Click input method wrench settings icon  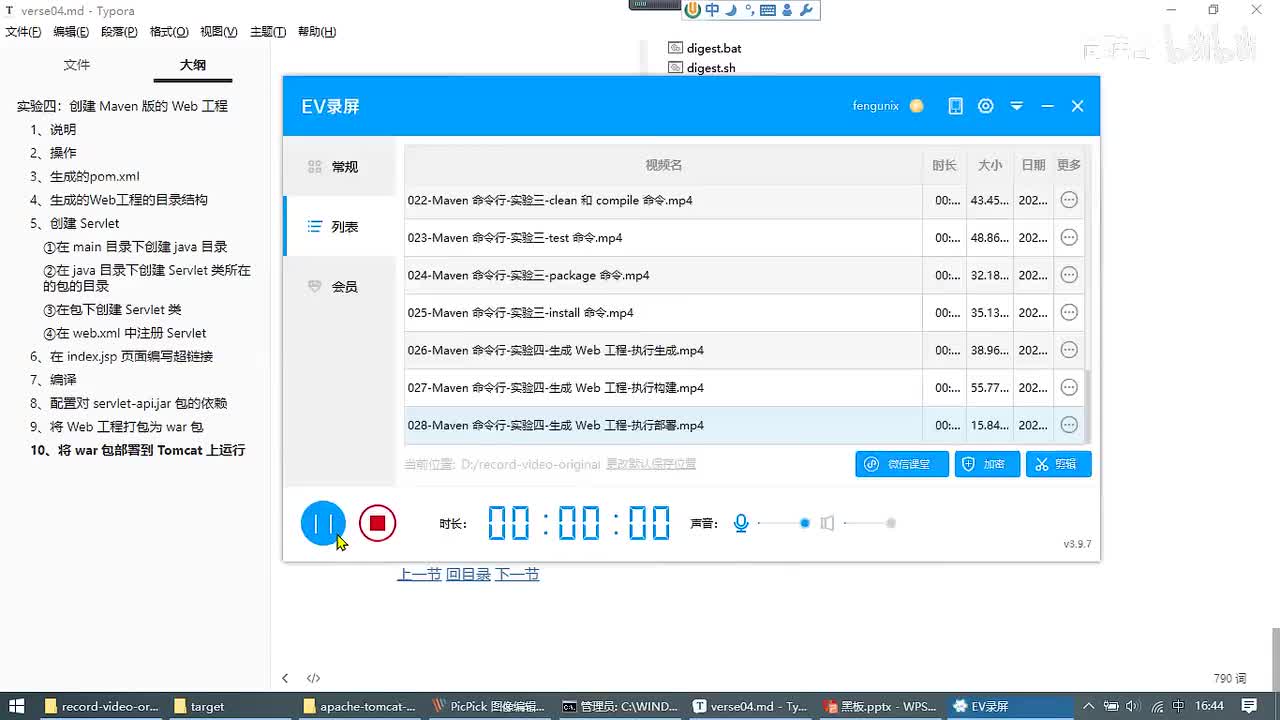(806, 10)
